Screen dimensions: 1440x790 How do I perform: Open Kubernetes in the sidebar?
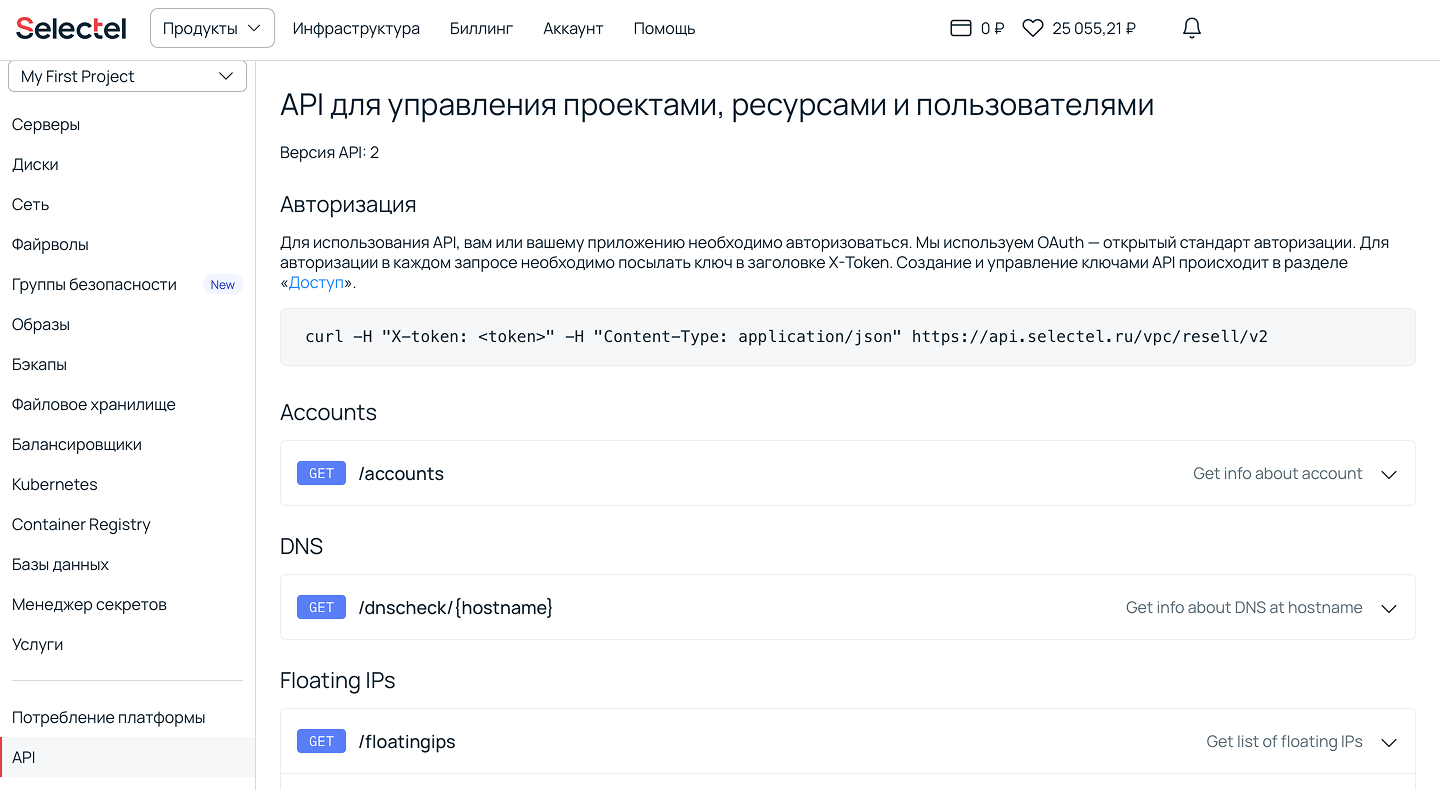click(55, 484)
